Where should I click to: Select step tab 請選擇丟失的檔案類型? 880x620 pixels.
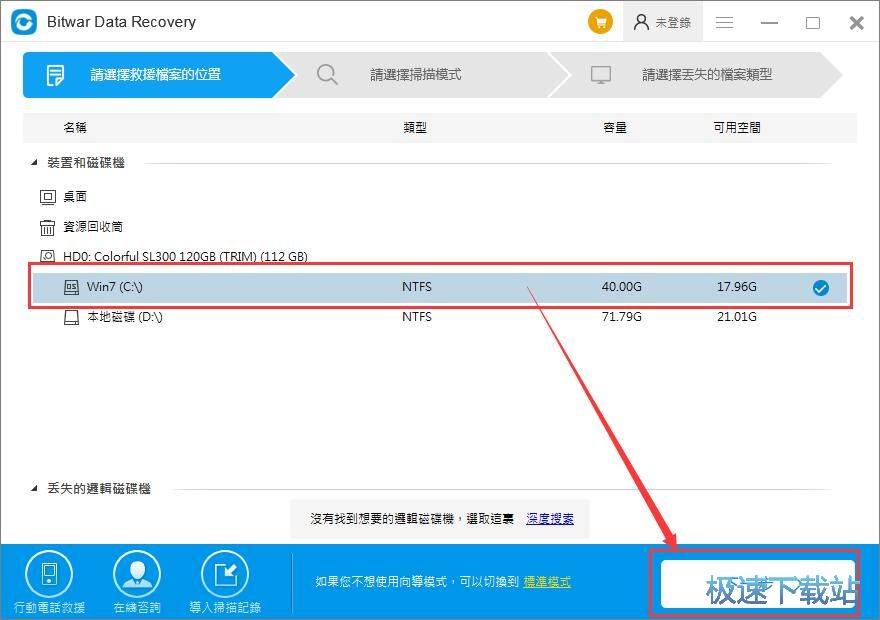[696, 75]
